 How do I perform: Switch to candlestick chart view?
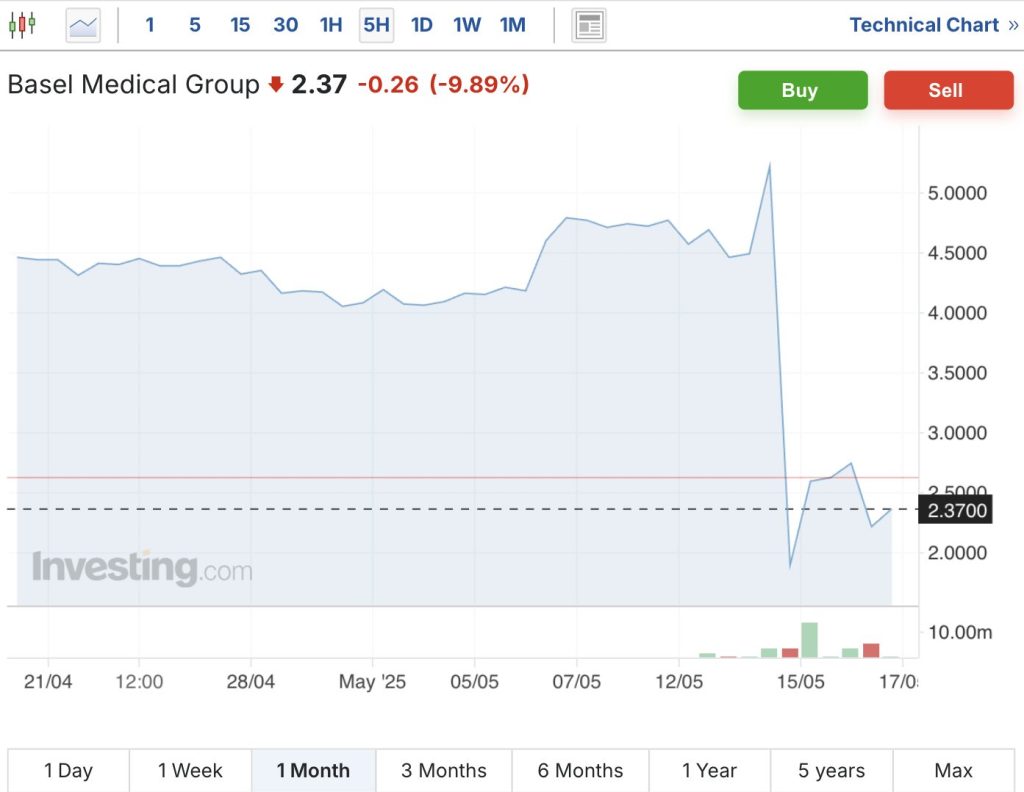[22, 24]
